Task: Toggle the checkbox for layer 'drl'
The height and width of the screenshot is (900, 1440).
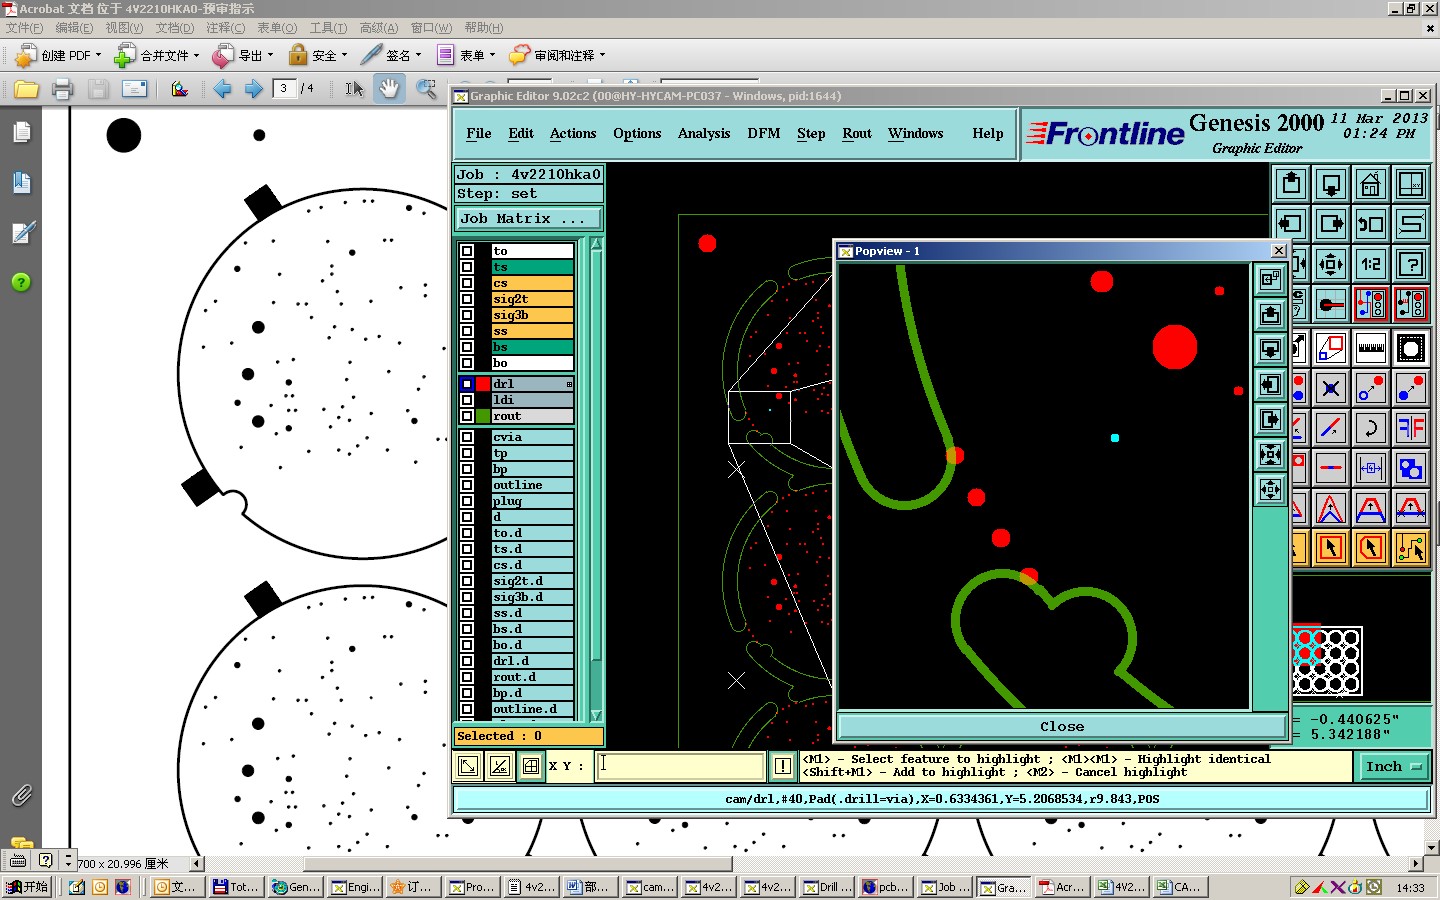Action: tap(467, 384)
